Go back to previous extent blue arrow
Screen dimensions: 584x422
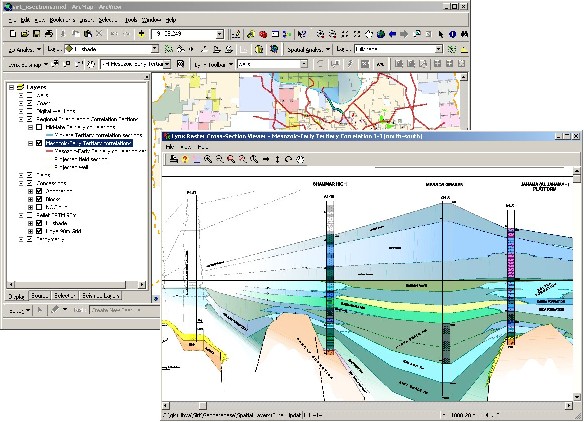pos(393,34)
